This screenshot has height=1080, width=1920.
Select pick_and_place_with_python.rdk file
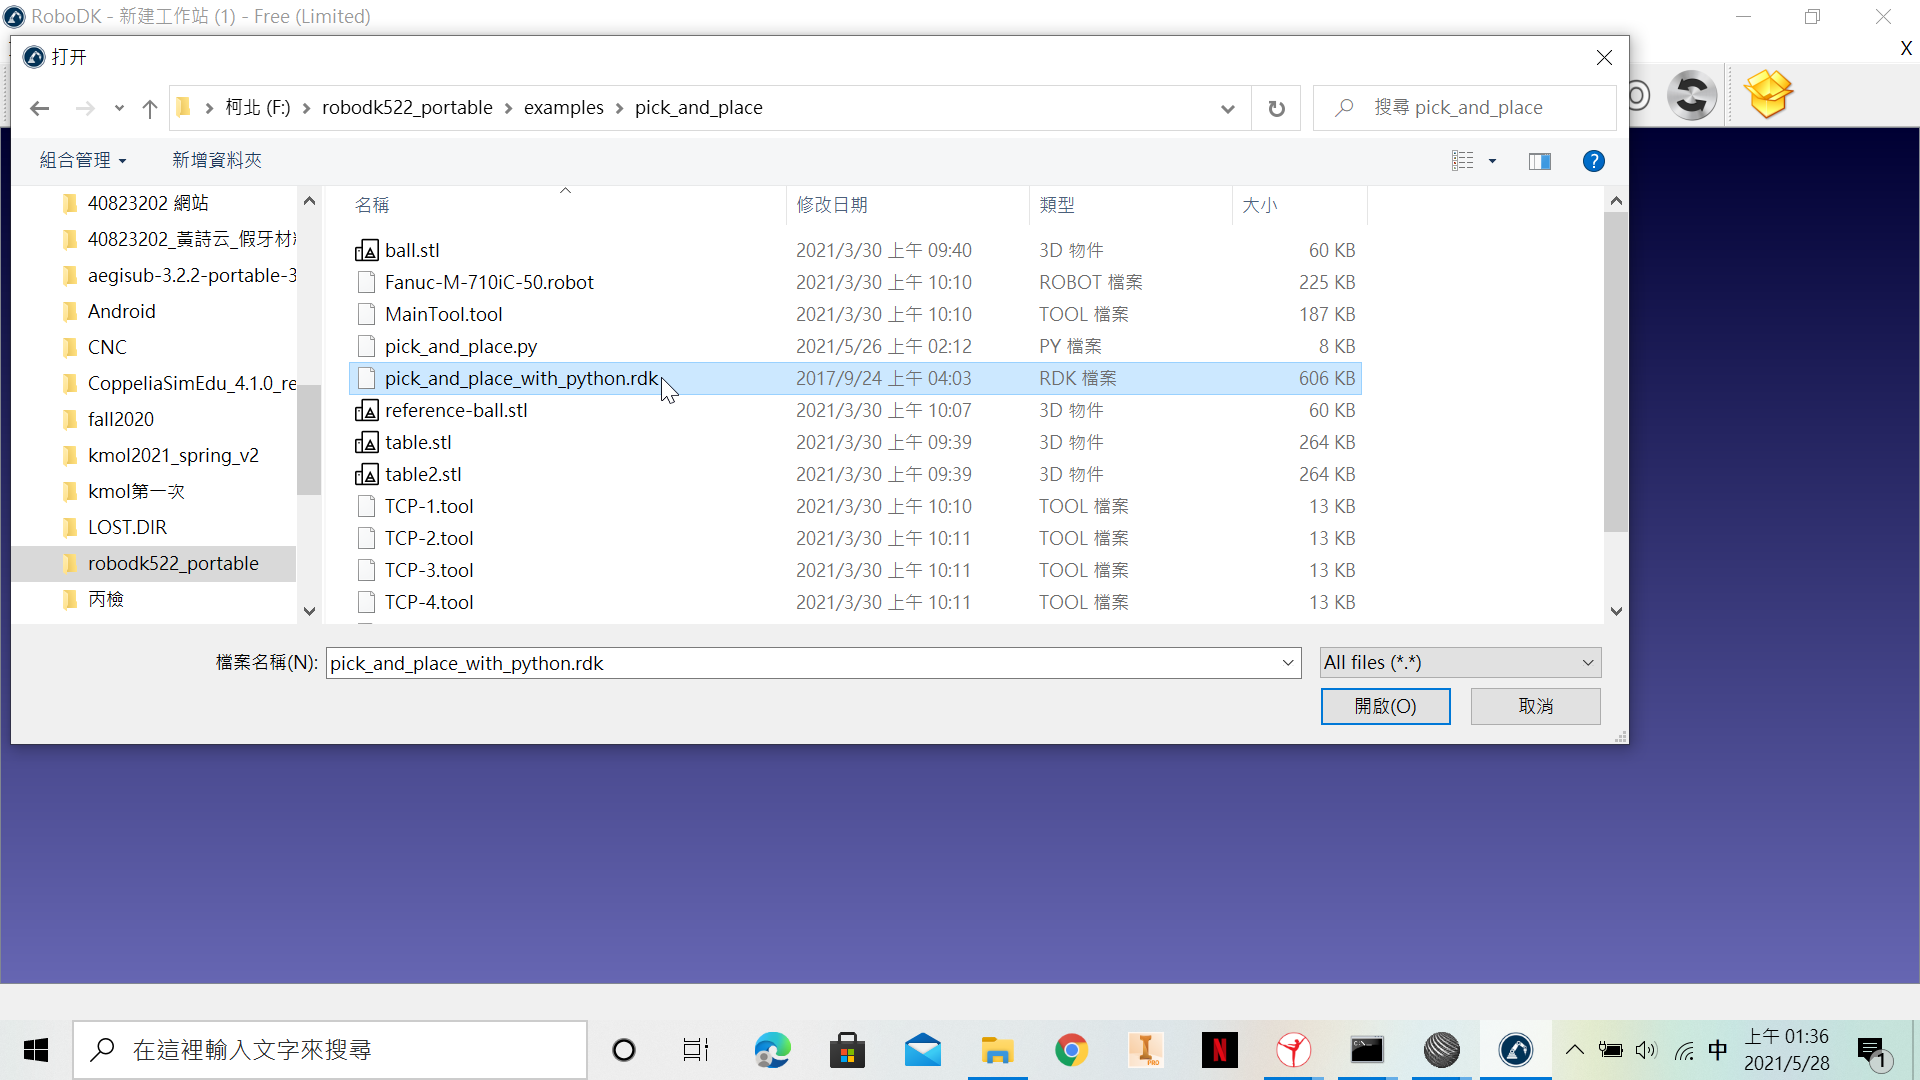pyautogui.click(x=855, y=378)
